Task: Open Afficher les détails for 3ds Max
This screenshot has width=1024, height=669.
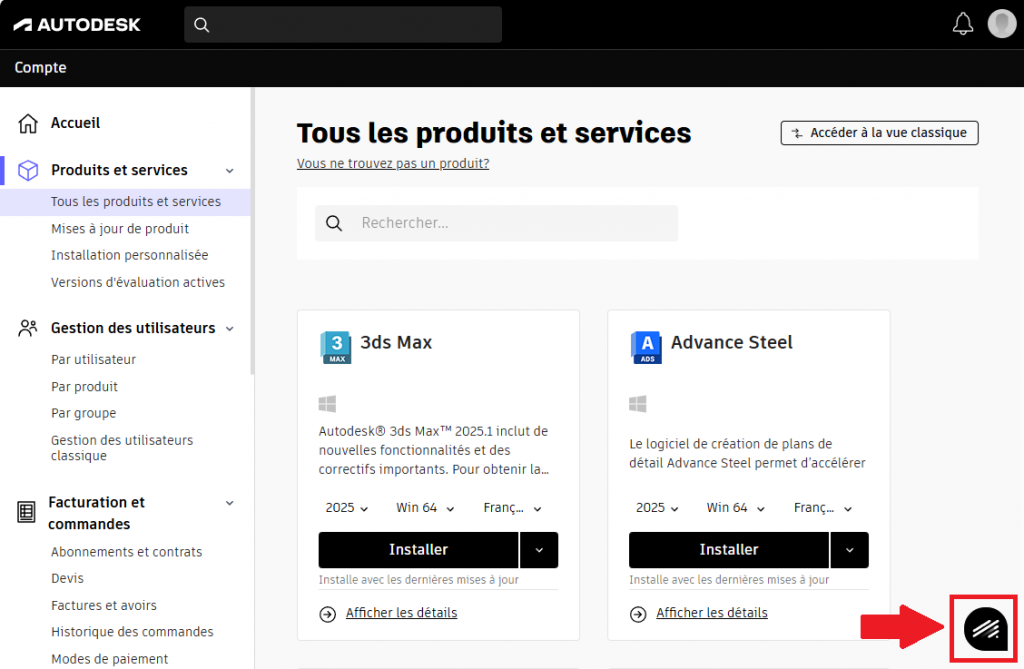Action: point(401,613)
